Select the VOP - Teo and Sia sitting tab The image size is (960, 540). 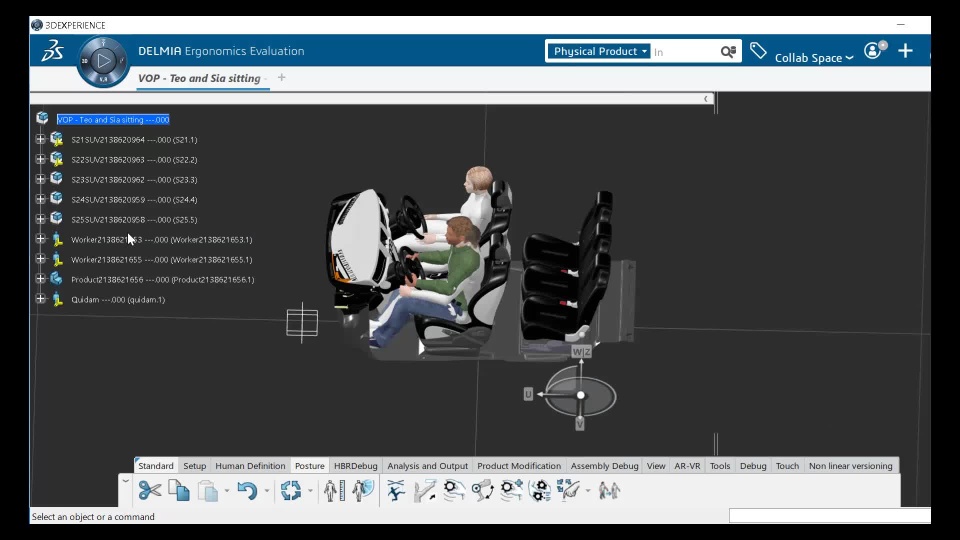click(200, 78)
